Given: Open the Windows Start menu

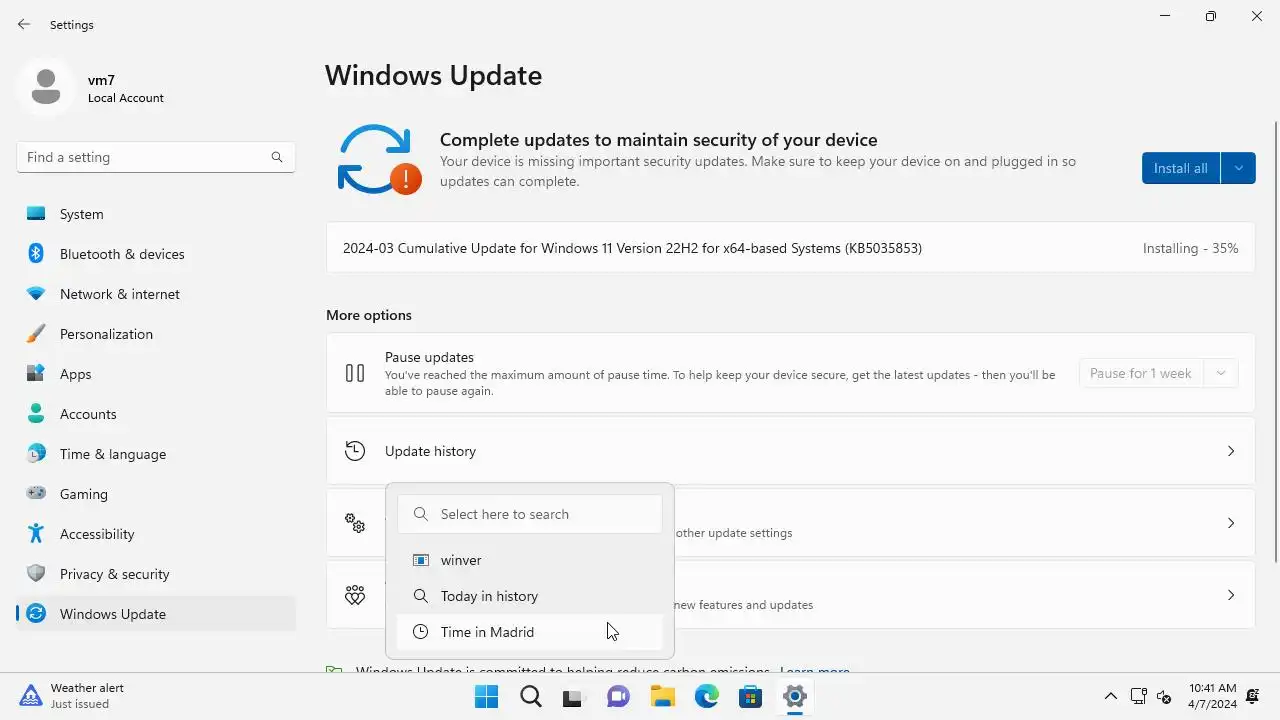Looking at the screenshot, I should point(486,696).
